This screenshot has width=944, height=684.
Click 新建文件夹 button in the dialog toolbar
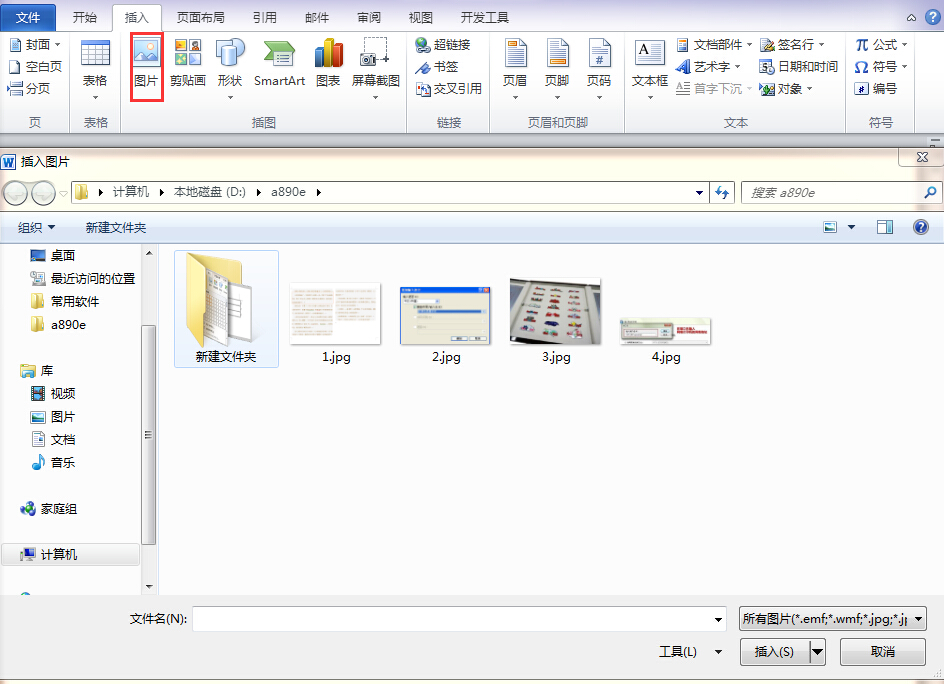click(116, 228)
